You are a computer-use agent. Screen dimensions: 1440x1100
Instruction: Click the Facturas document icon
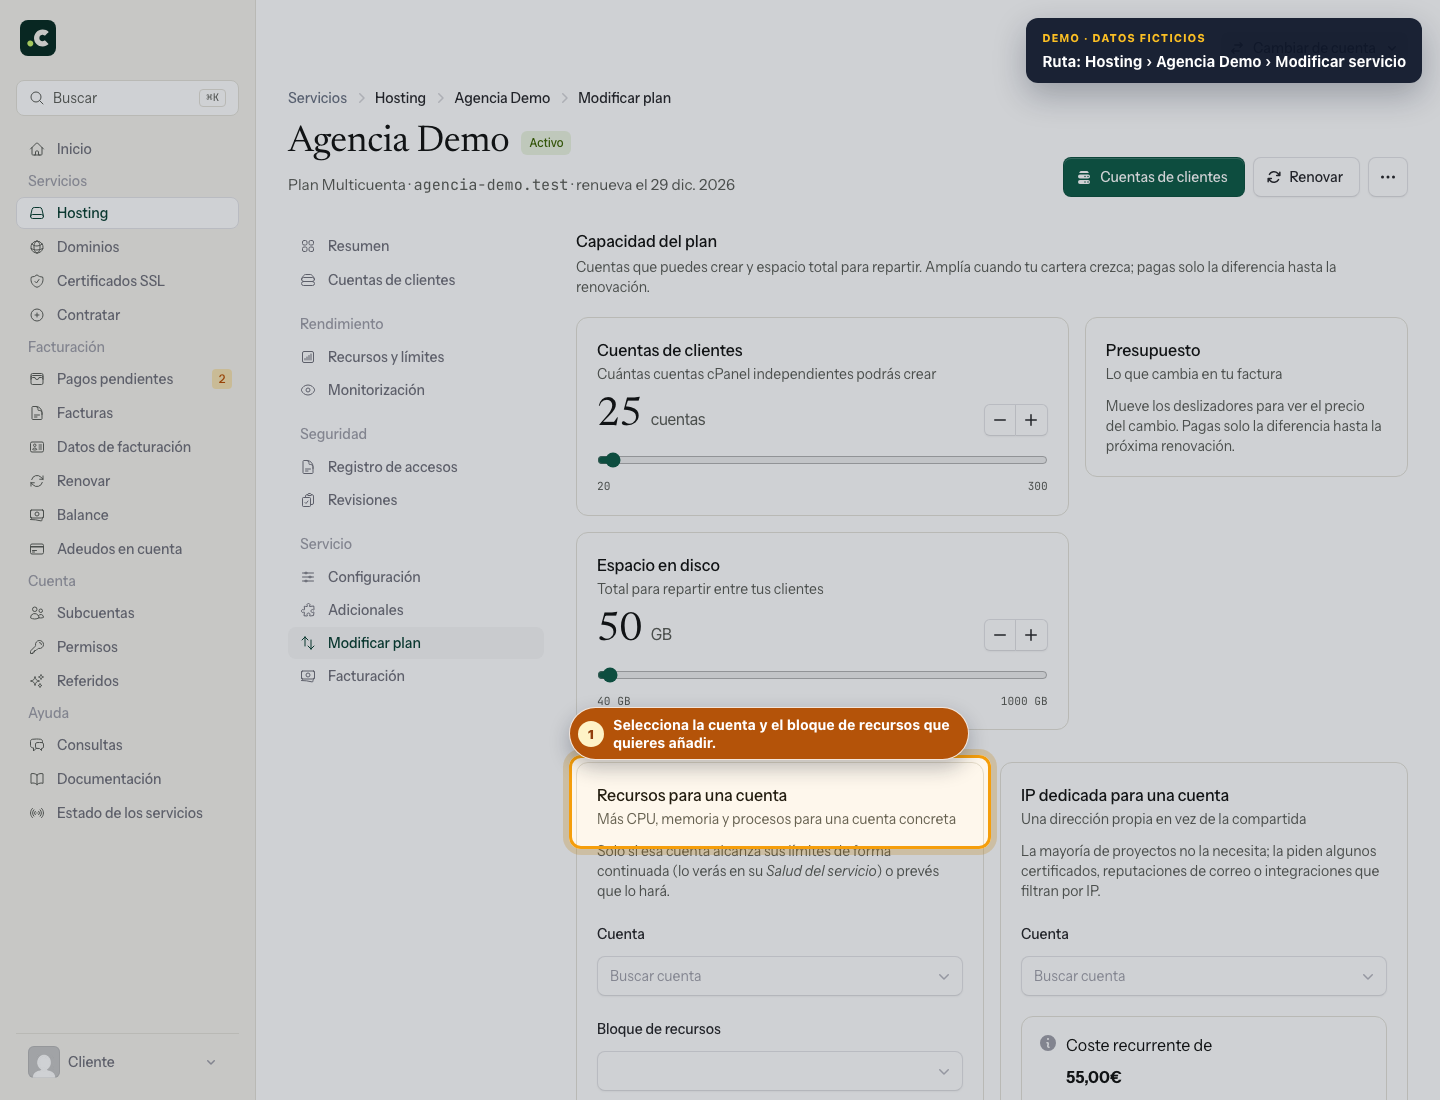tap(37, 413)
